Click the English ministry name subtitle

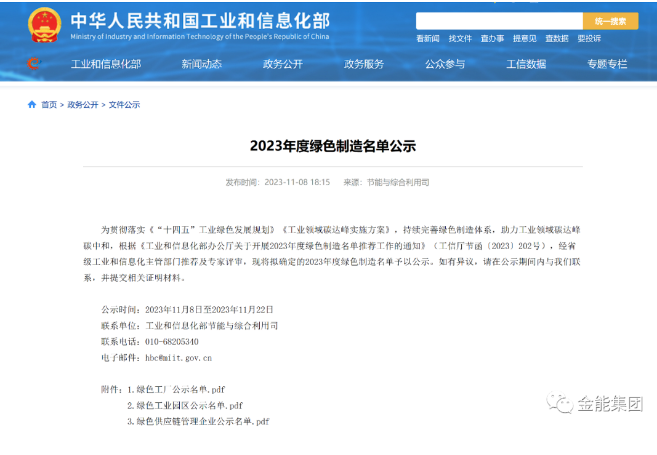199,36
